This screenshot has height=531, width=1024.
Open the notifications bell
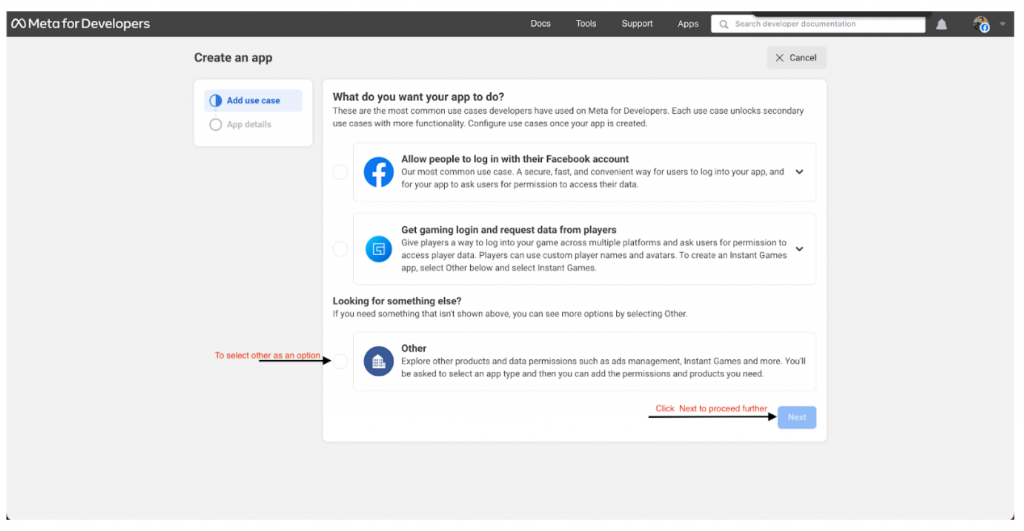coord(941,24)
